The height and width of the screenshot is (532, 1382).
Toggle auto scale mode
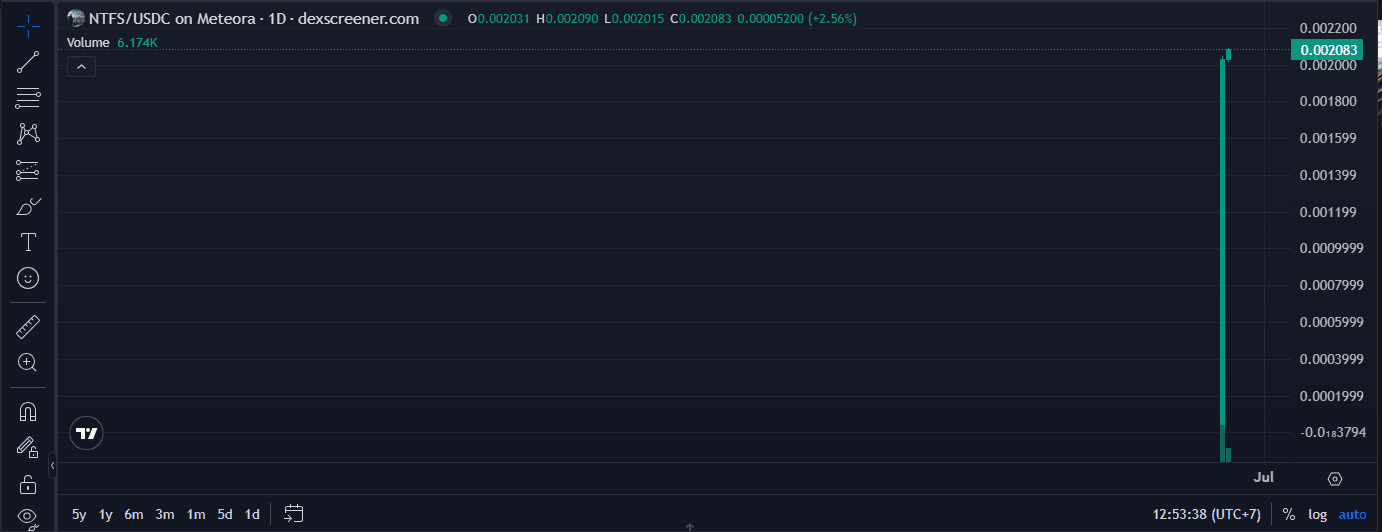[1352, 514]
